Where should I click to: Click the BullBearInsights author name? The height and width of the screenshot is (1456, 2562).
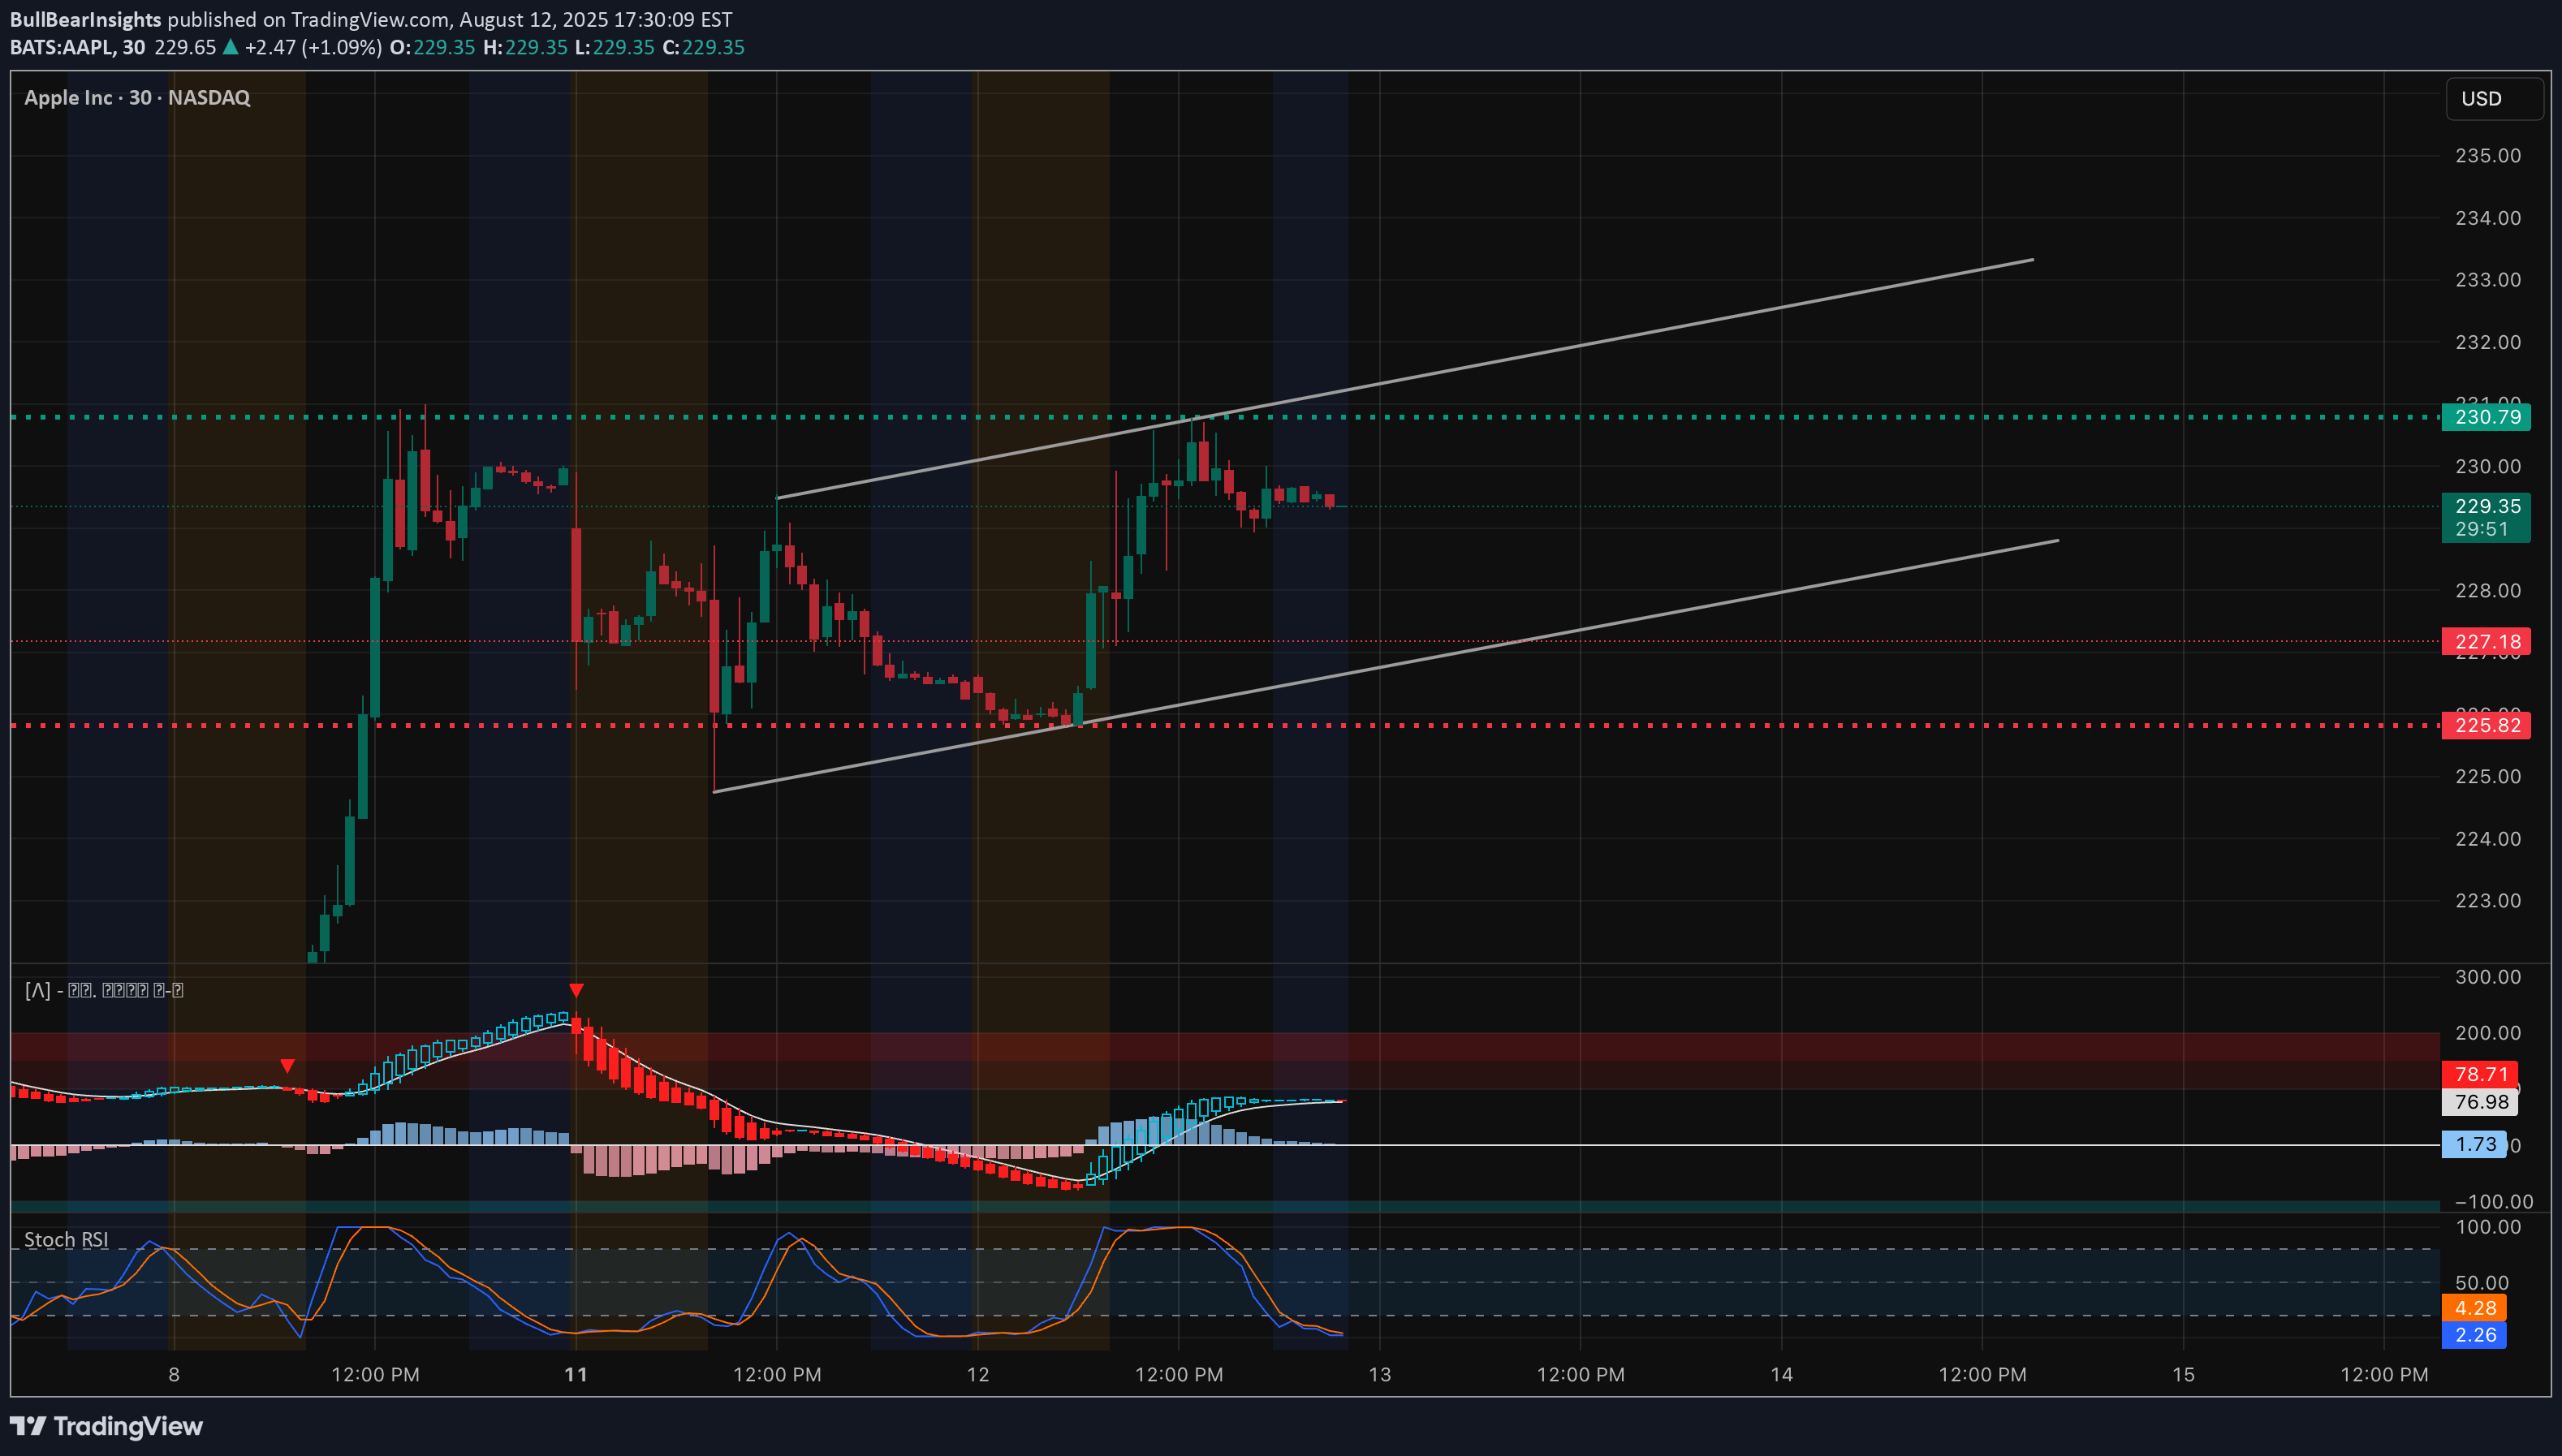click(x=85, y=19)
